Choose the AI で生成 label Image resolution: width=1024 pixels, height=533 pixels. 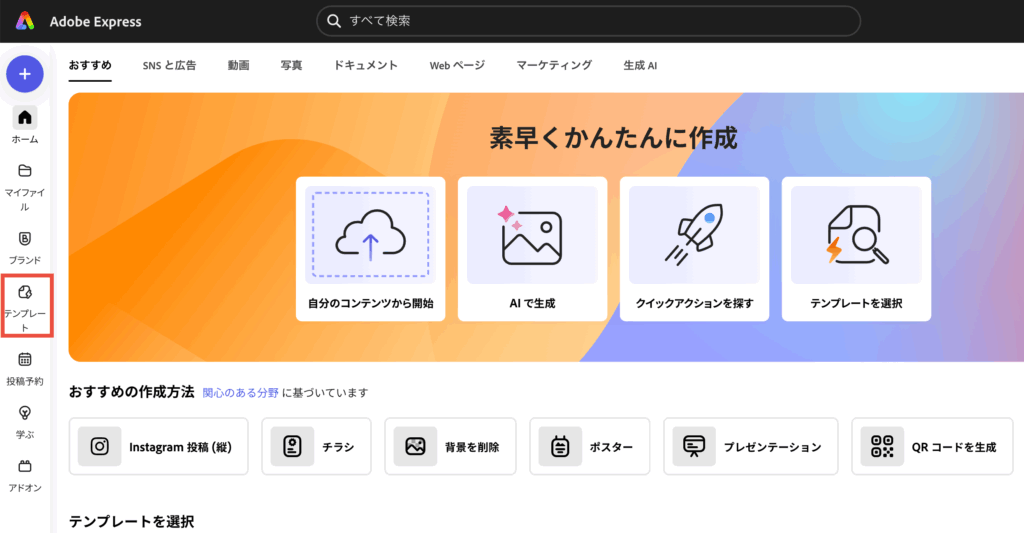coord(532,303)
